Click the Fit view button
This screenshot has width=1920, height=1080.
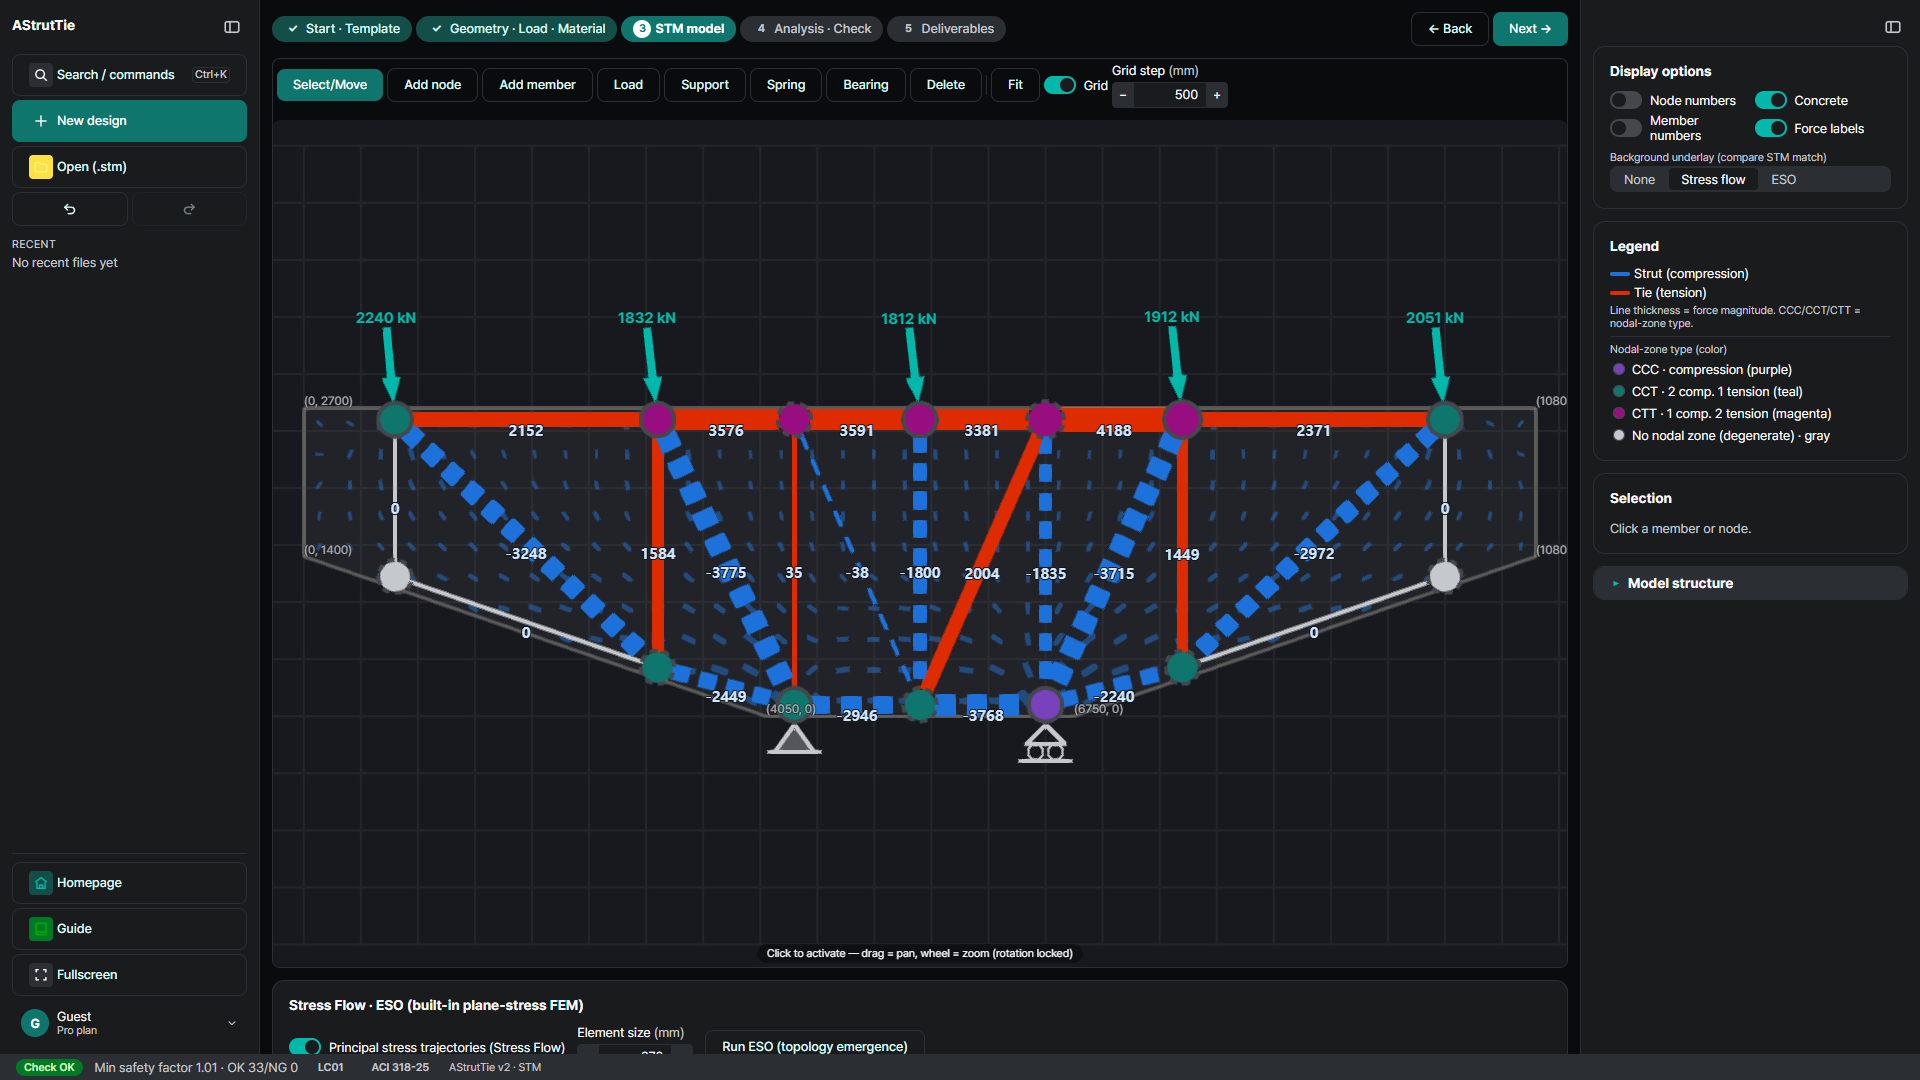point(1015,85)
